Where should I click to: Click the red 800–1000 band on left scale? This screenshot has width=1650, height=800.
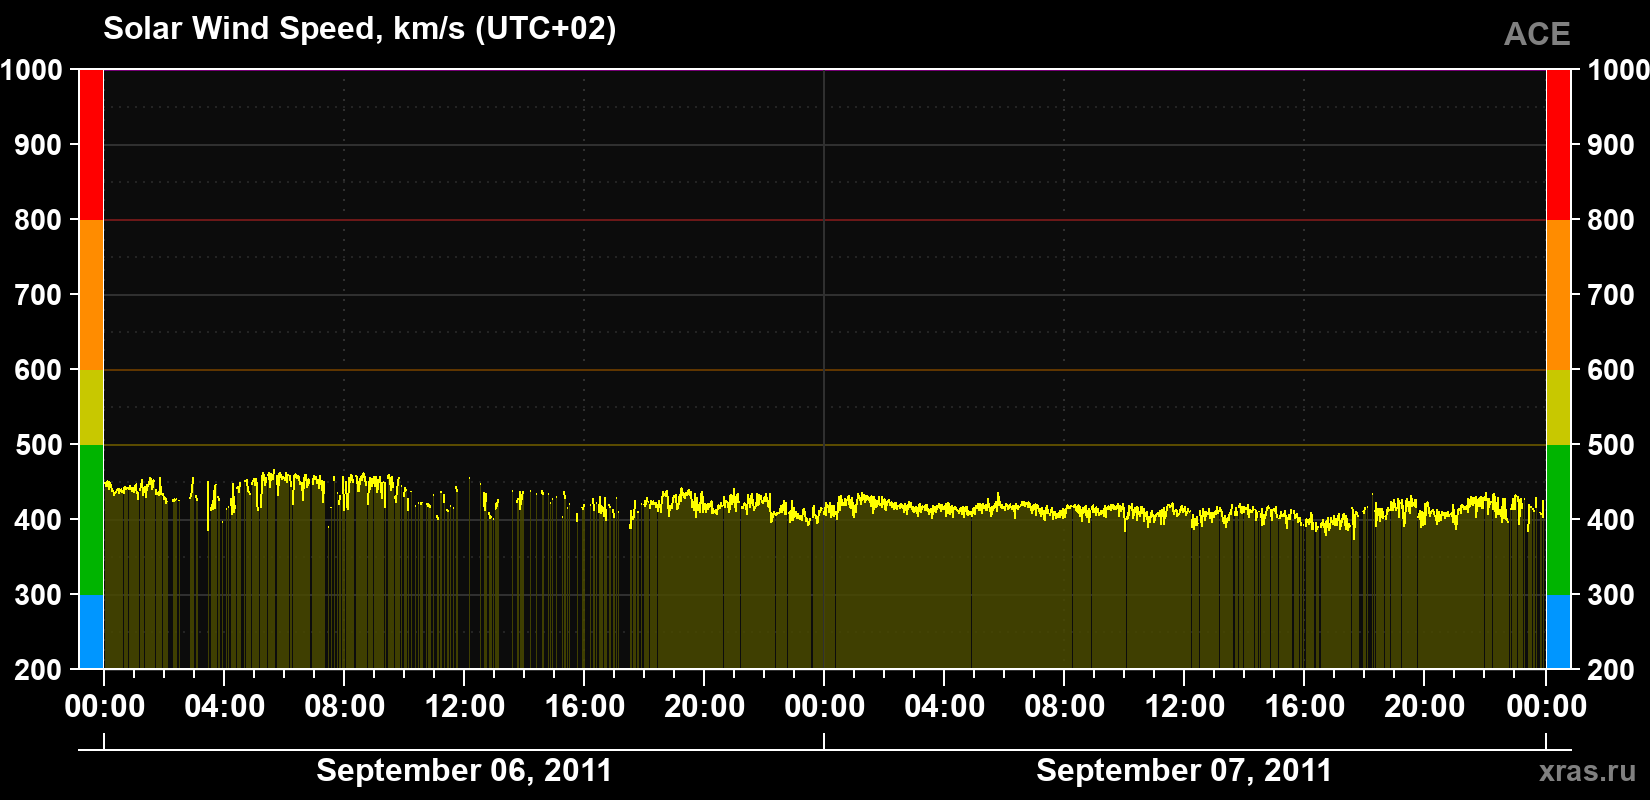(91, 145)
